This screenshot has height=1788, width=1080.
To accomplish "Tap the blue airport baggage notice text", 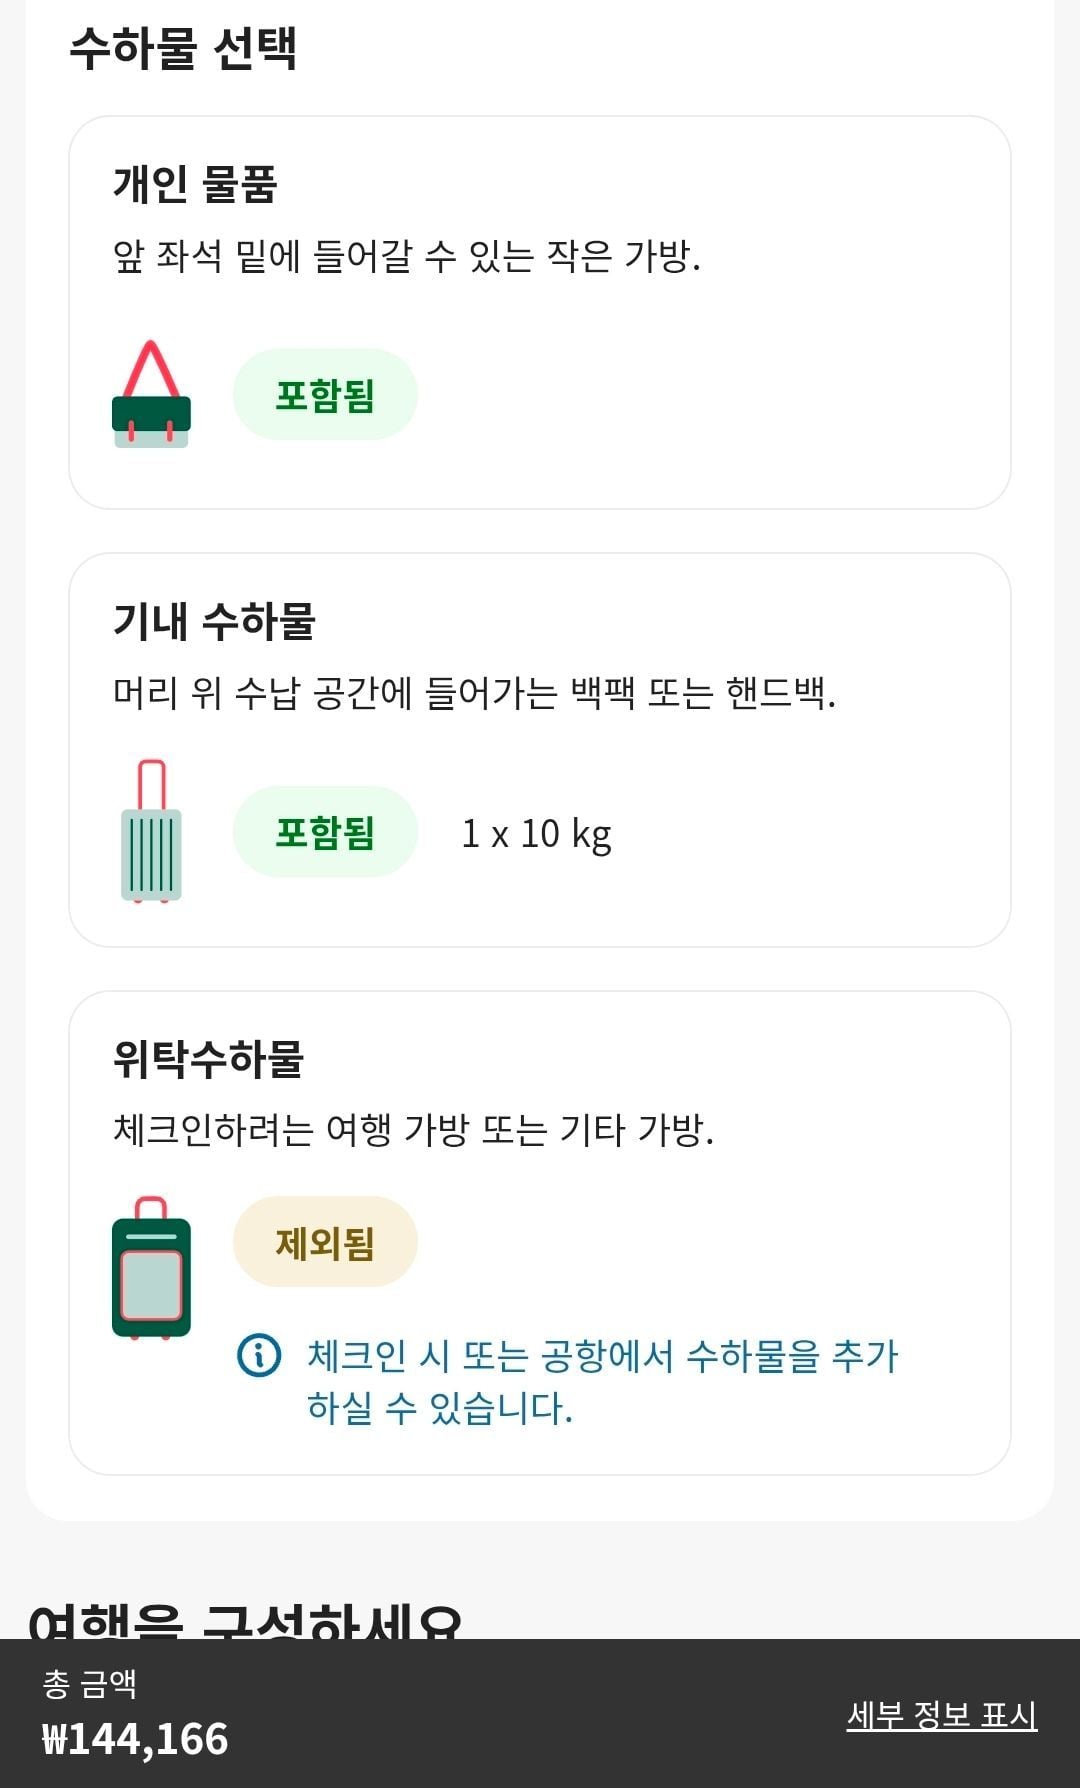I will (602, 1382).
